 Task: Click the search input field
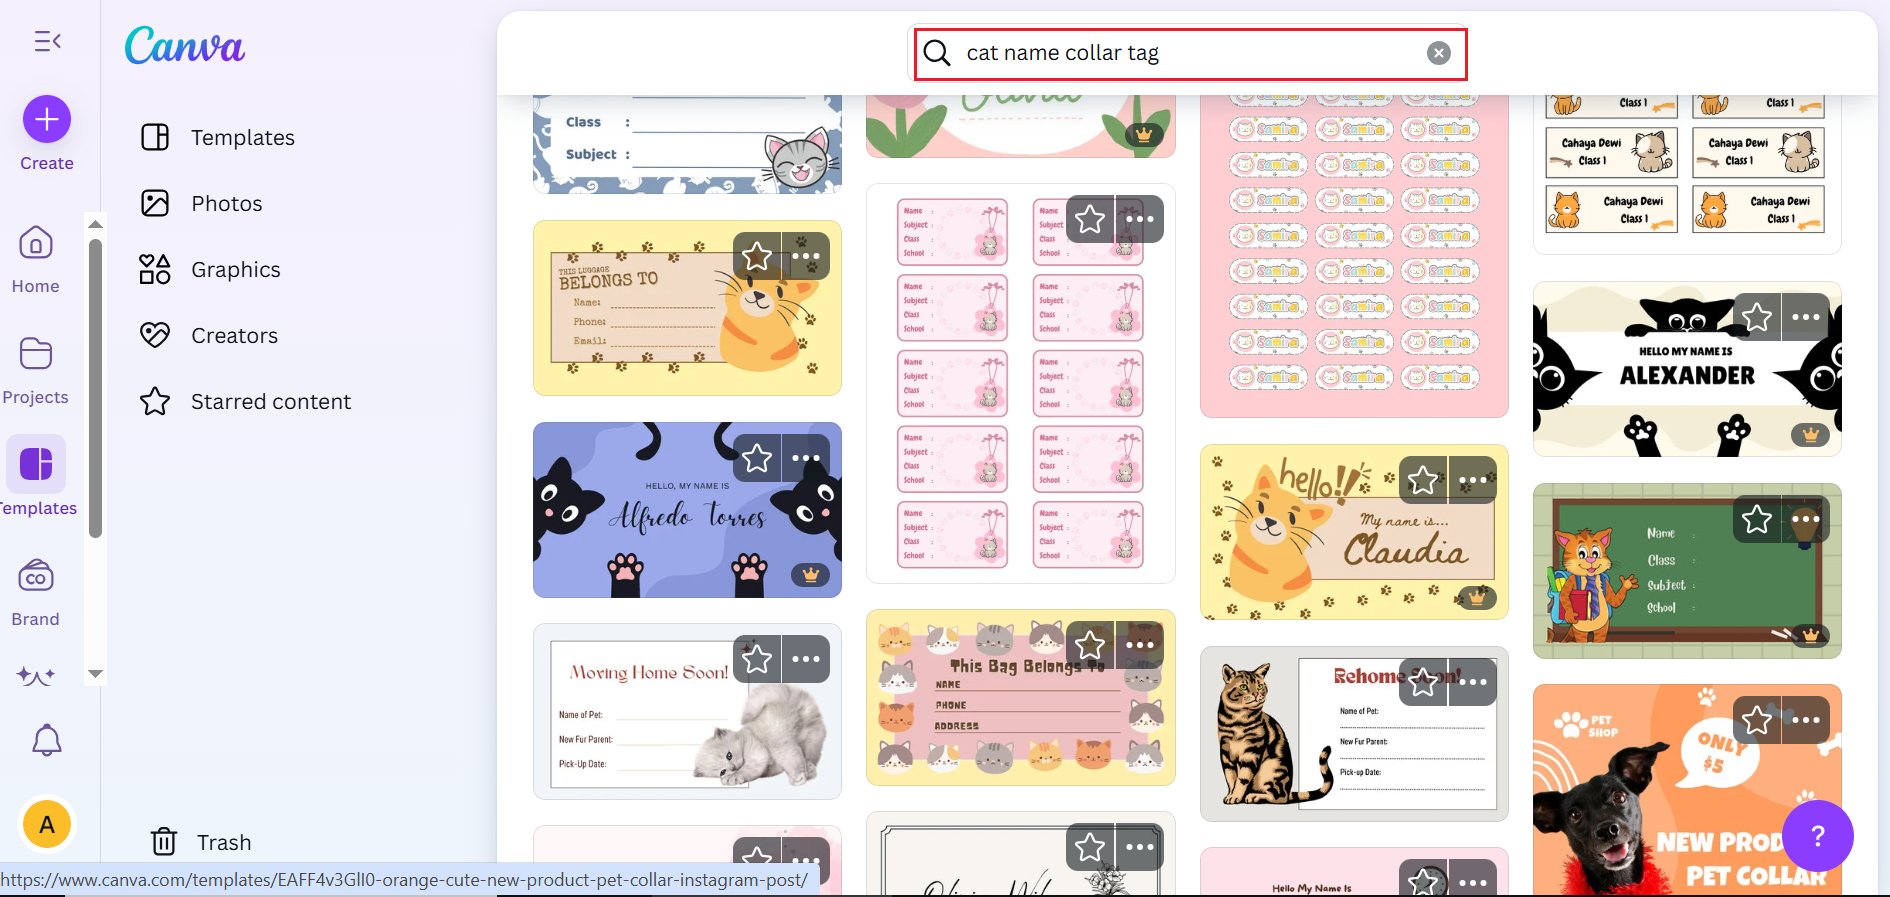1180,53
